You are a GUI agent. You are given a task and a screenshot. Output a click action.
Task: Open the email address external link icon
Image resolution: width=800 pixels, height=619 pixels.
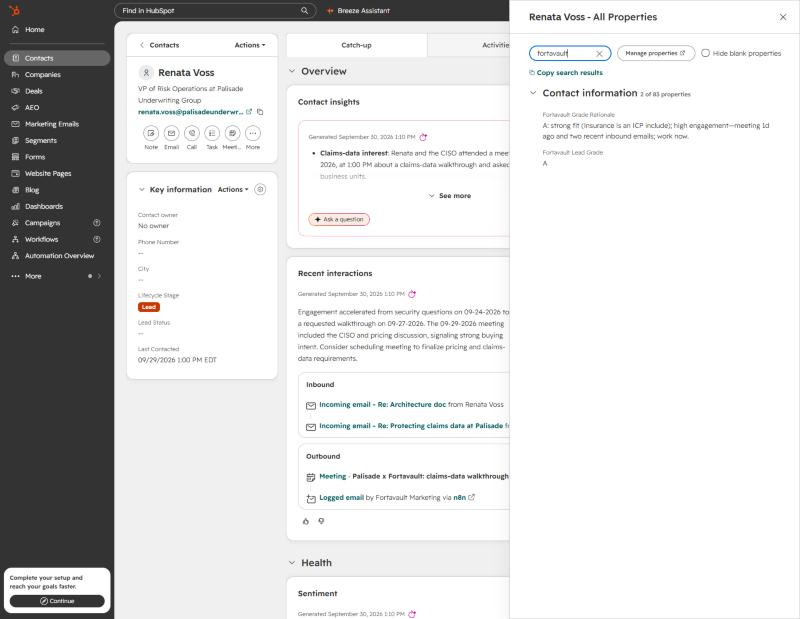pos(249,112)
